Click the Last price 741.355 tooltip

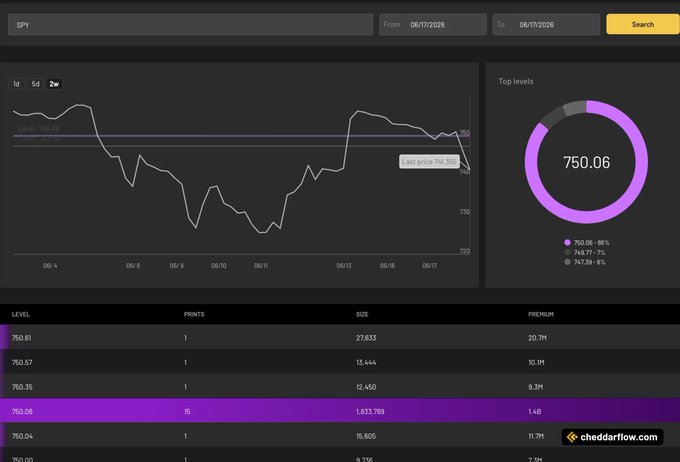coord(429,162)
